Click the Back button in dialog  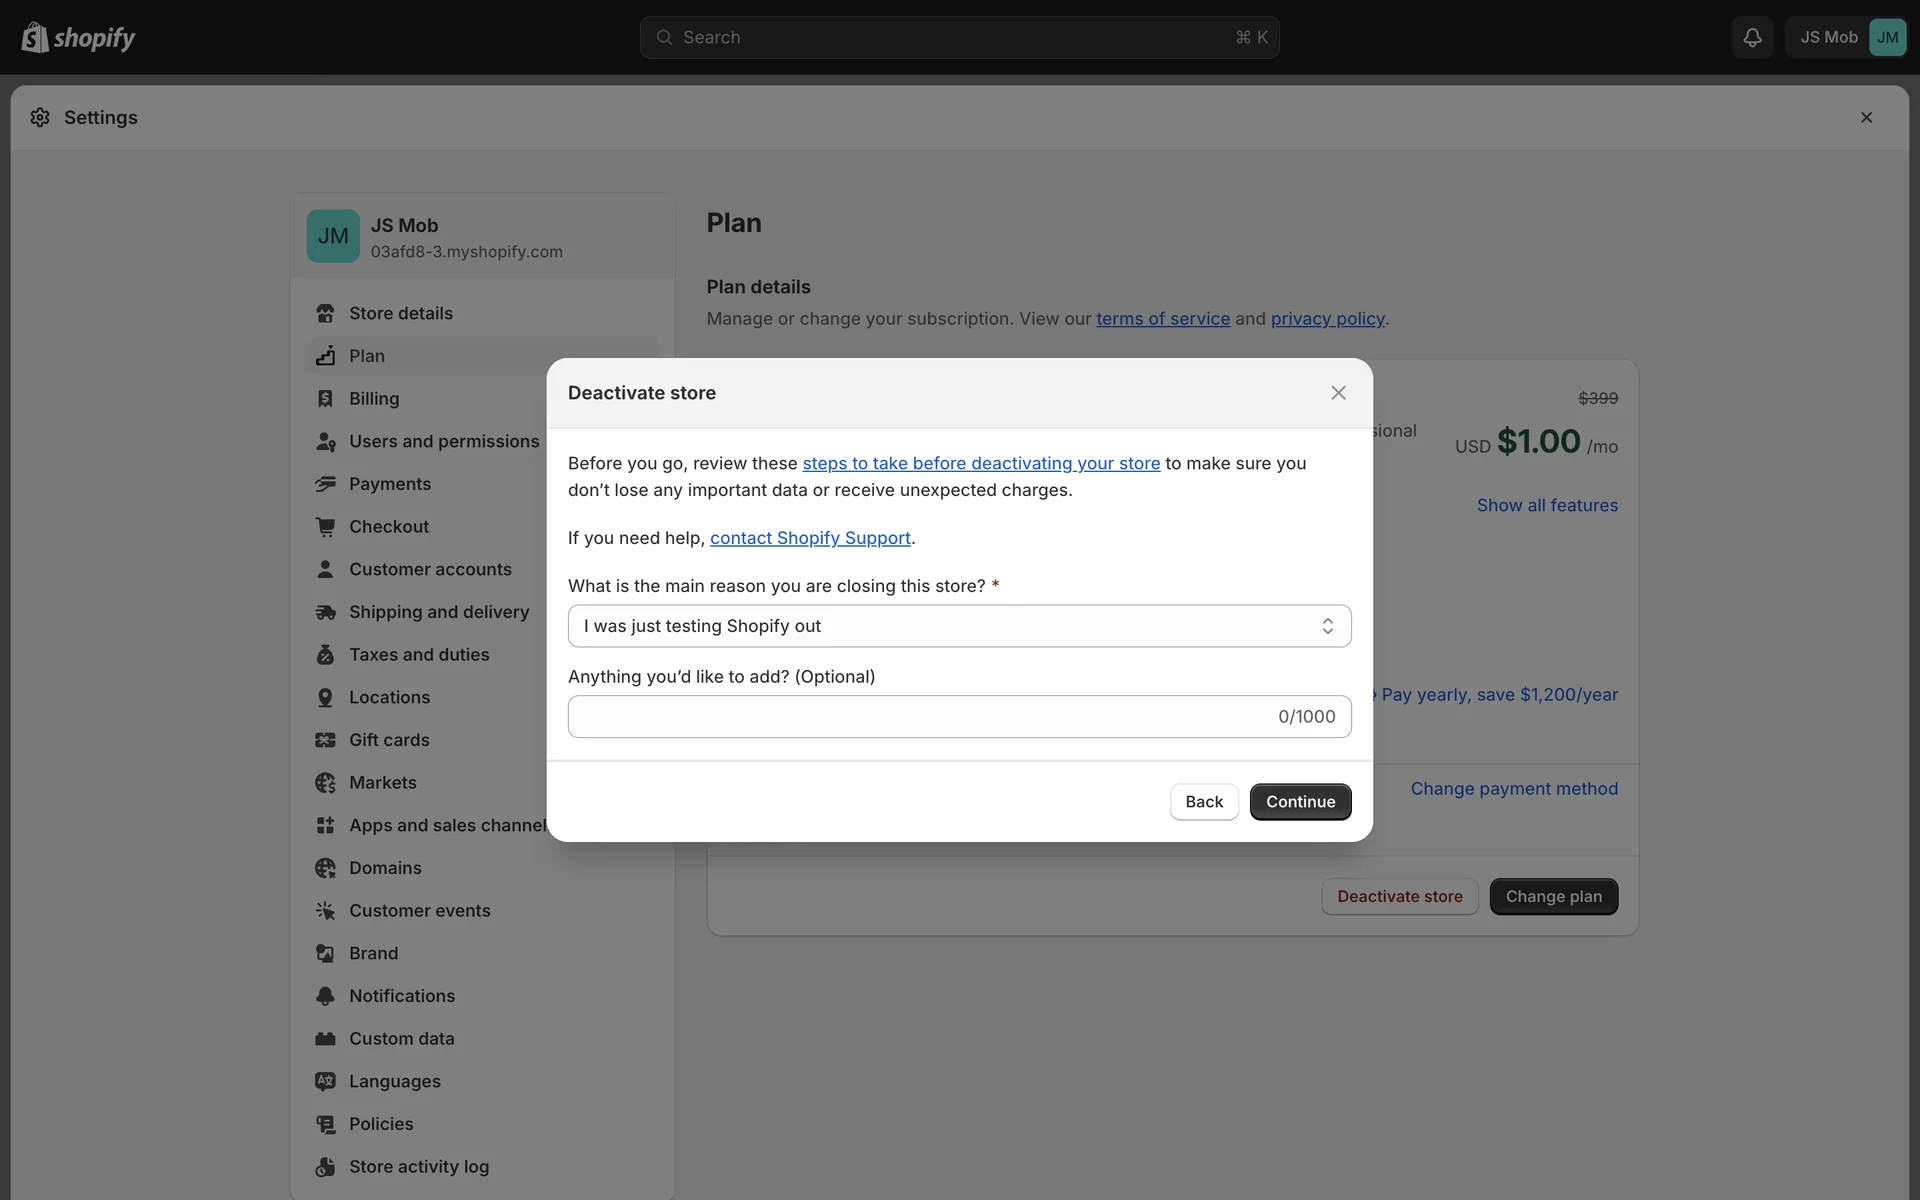click(1204, 802)
